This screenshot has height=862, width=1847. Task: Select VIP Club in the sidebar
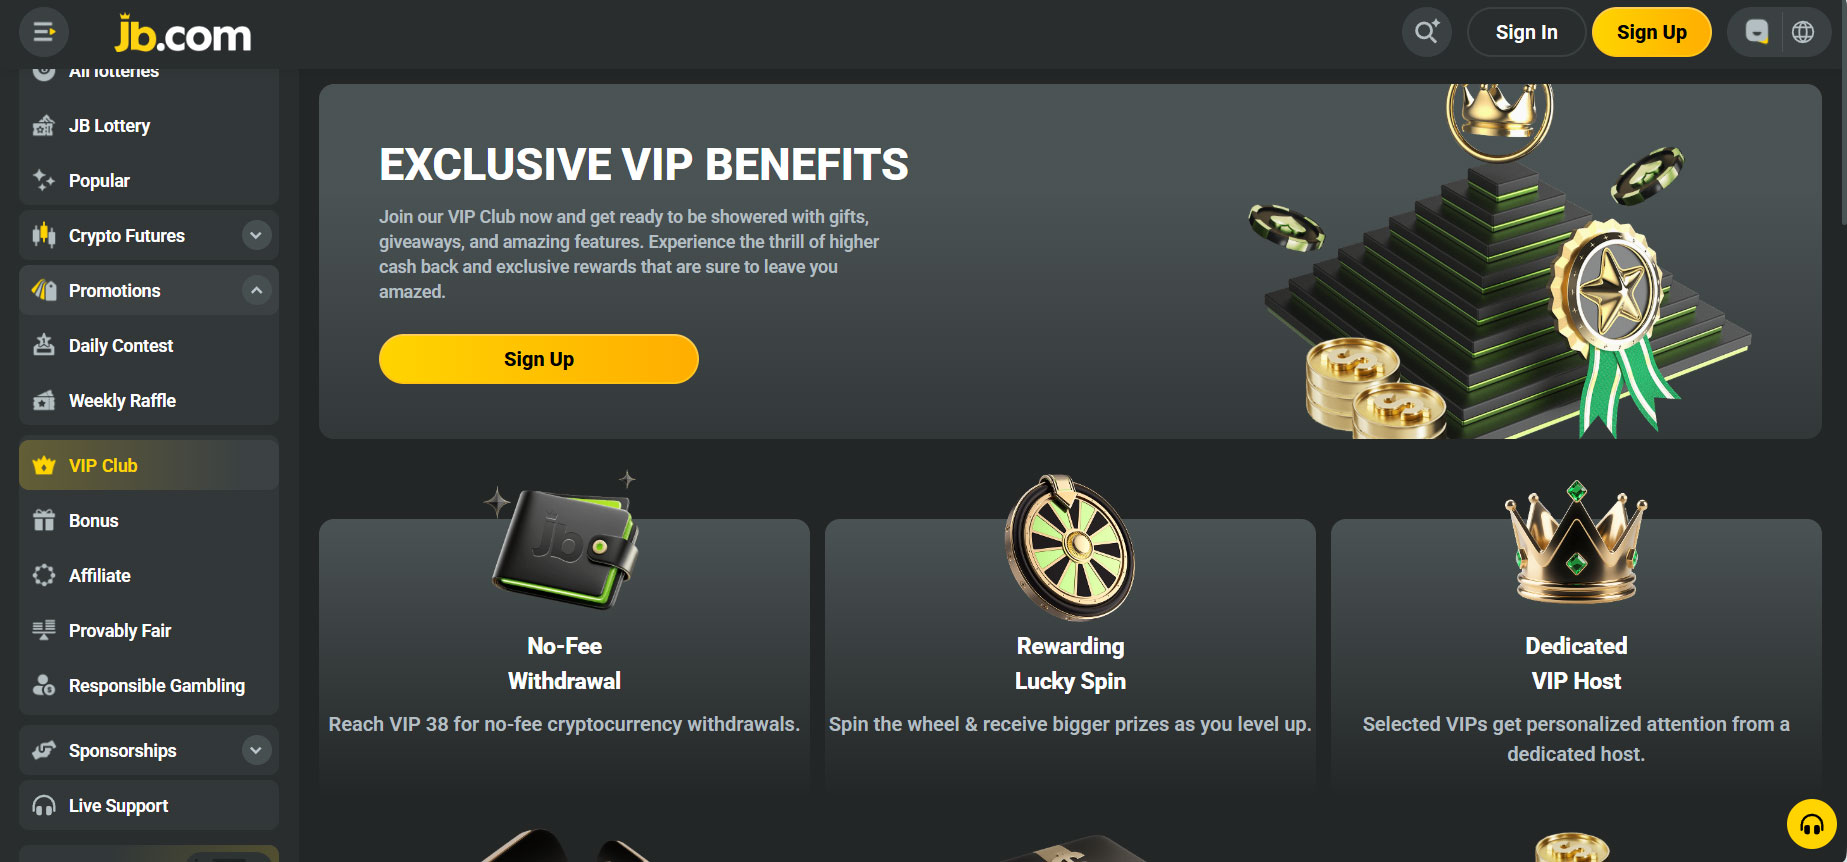pos(149,466)
